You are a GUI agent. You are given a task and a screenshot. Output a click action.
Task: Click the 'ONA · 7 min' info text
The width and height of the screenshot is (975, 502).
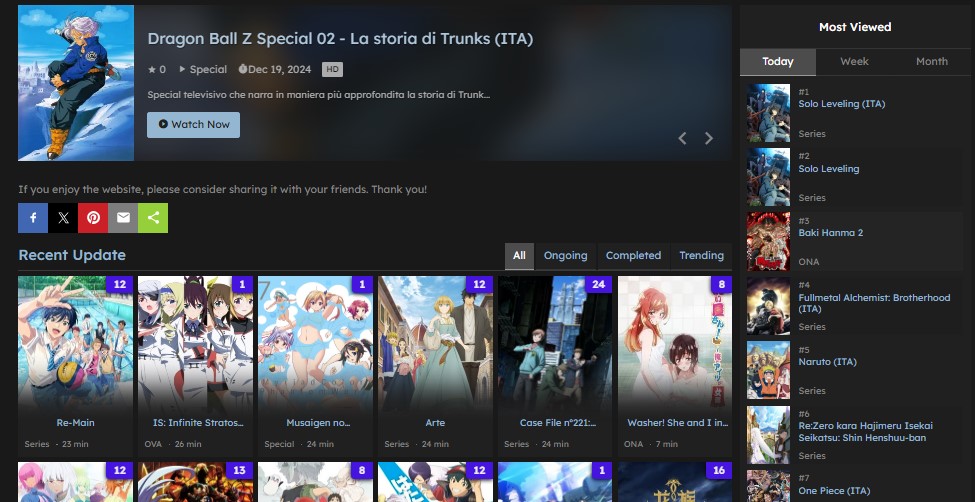(x=651, y=444)
